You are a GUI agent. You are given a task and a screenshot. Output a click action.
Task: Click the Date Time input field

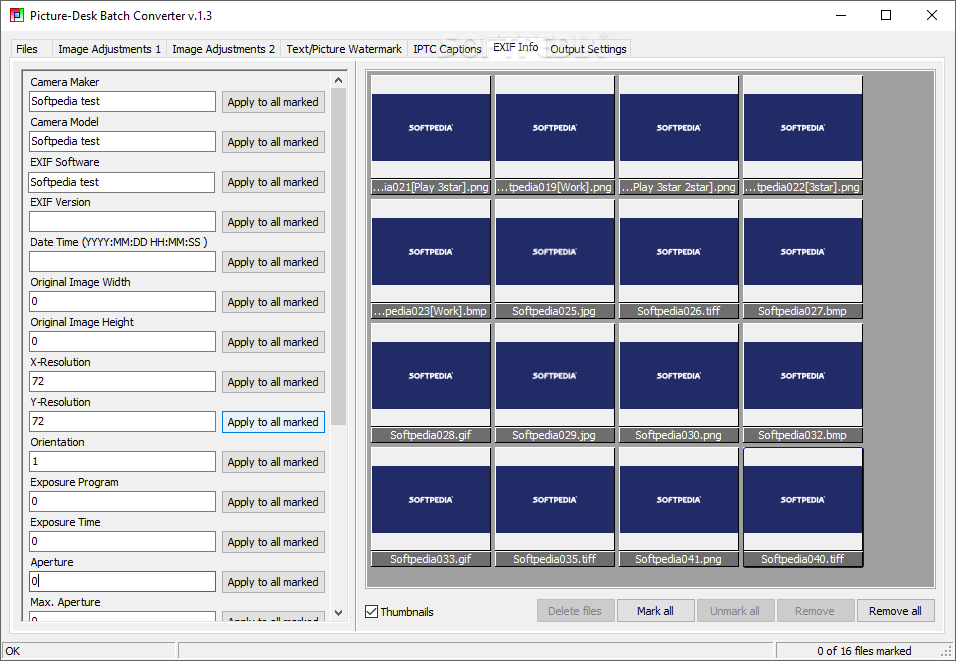122,262
